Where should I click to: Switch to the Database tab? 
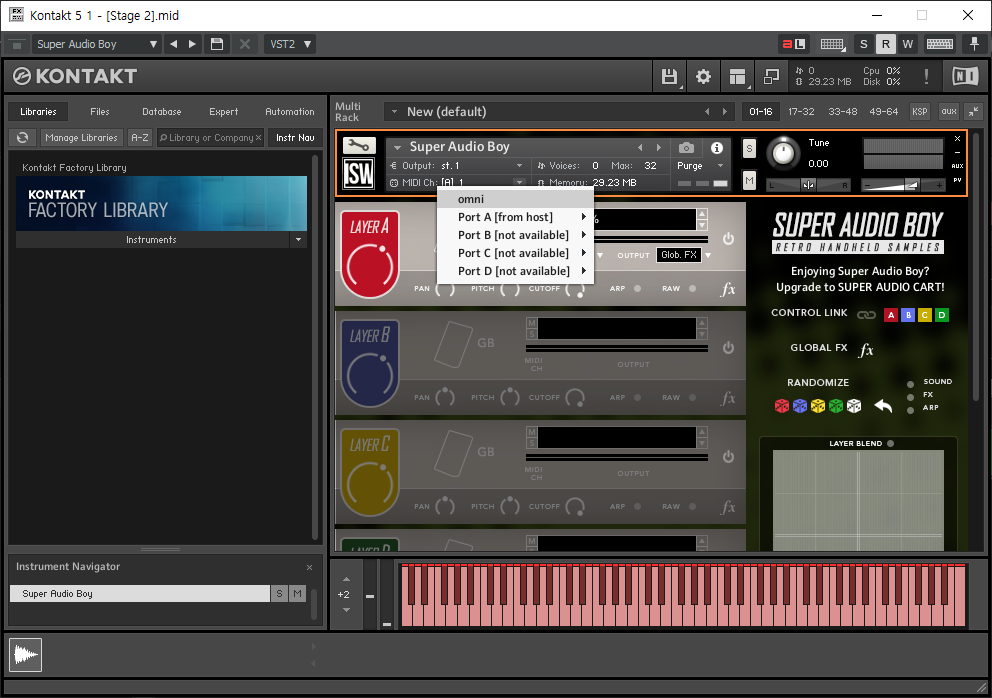(x=161, y=112)
